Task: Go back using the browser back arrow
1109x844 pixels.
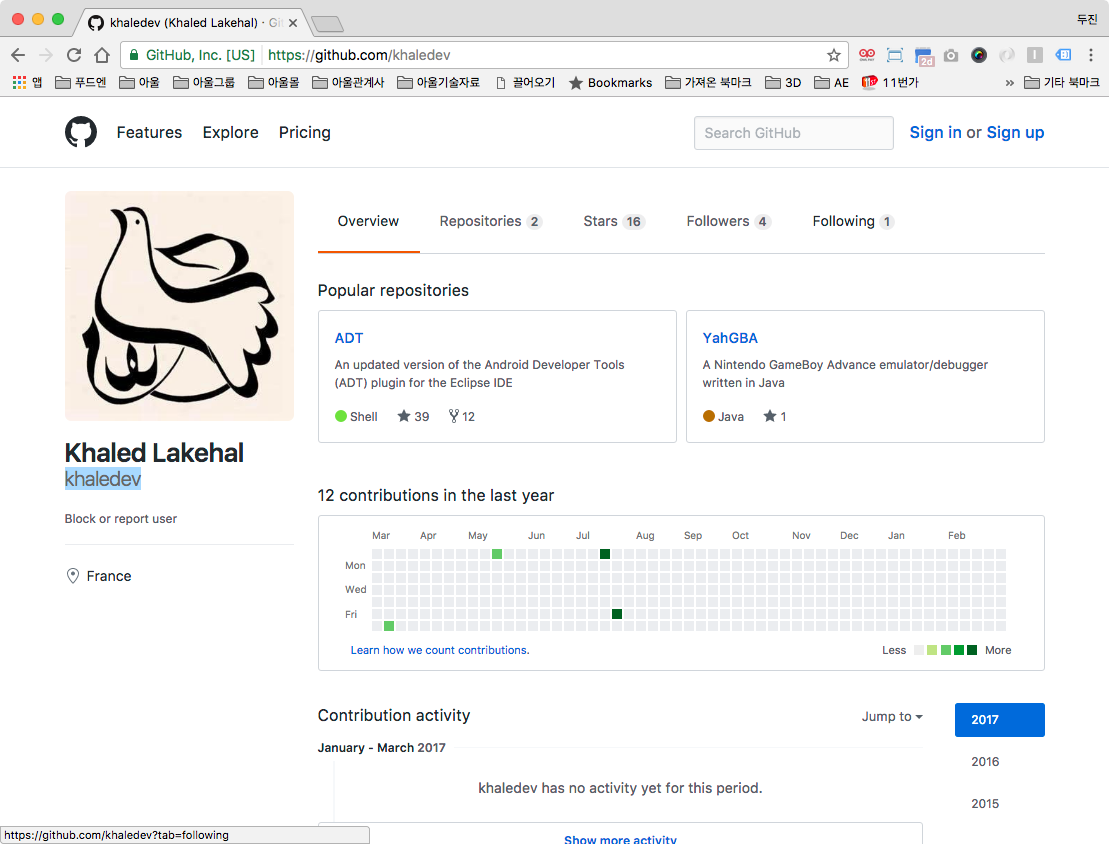Action: click(x=18, y=55)
